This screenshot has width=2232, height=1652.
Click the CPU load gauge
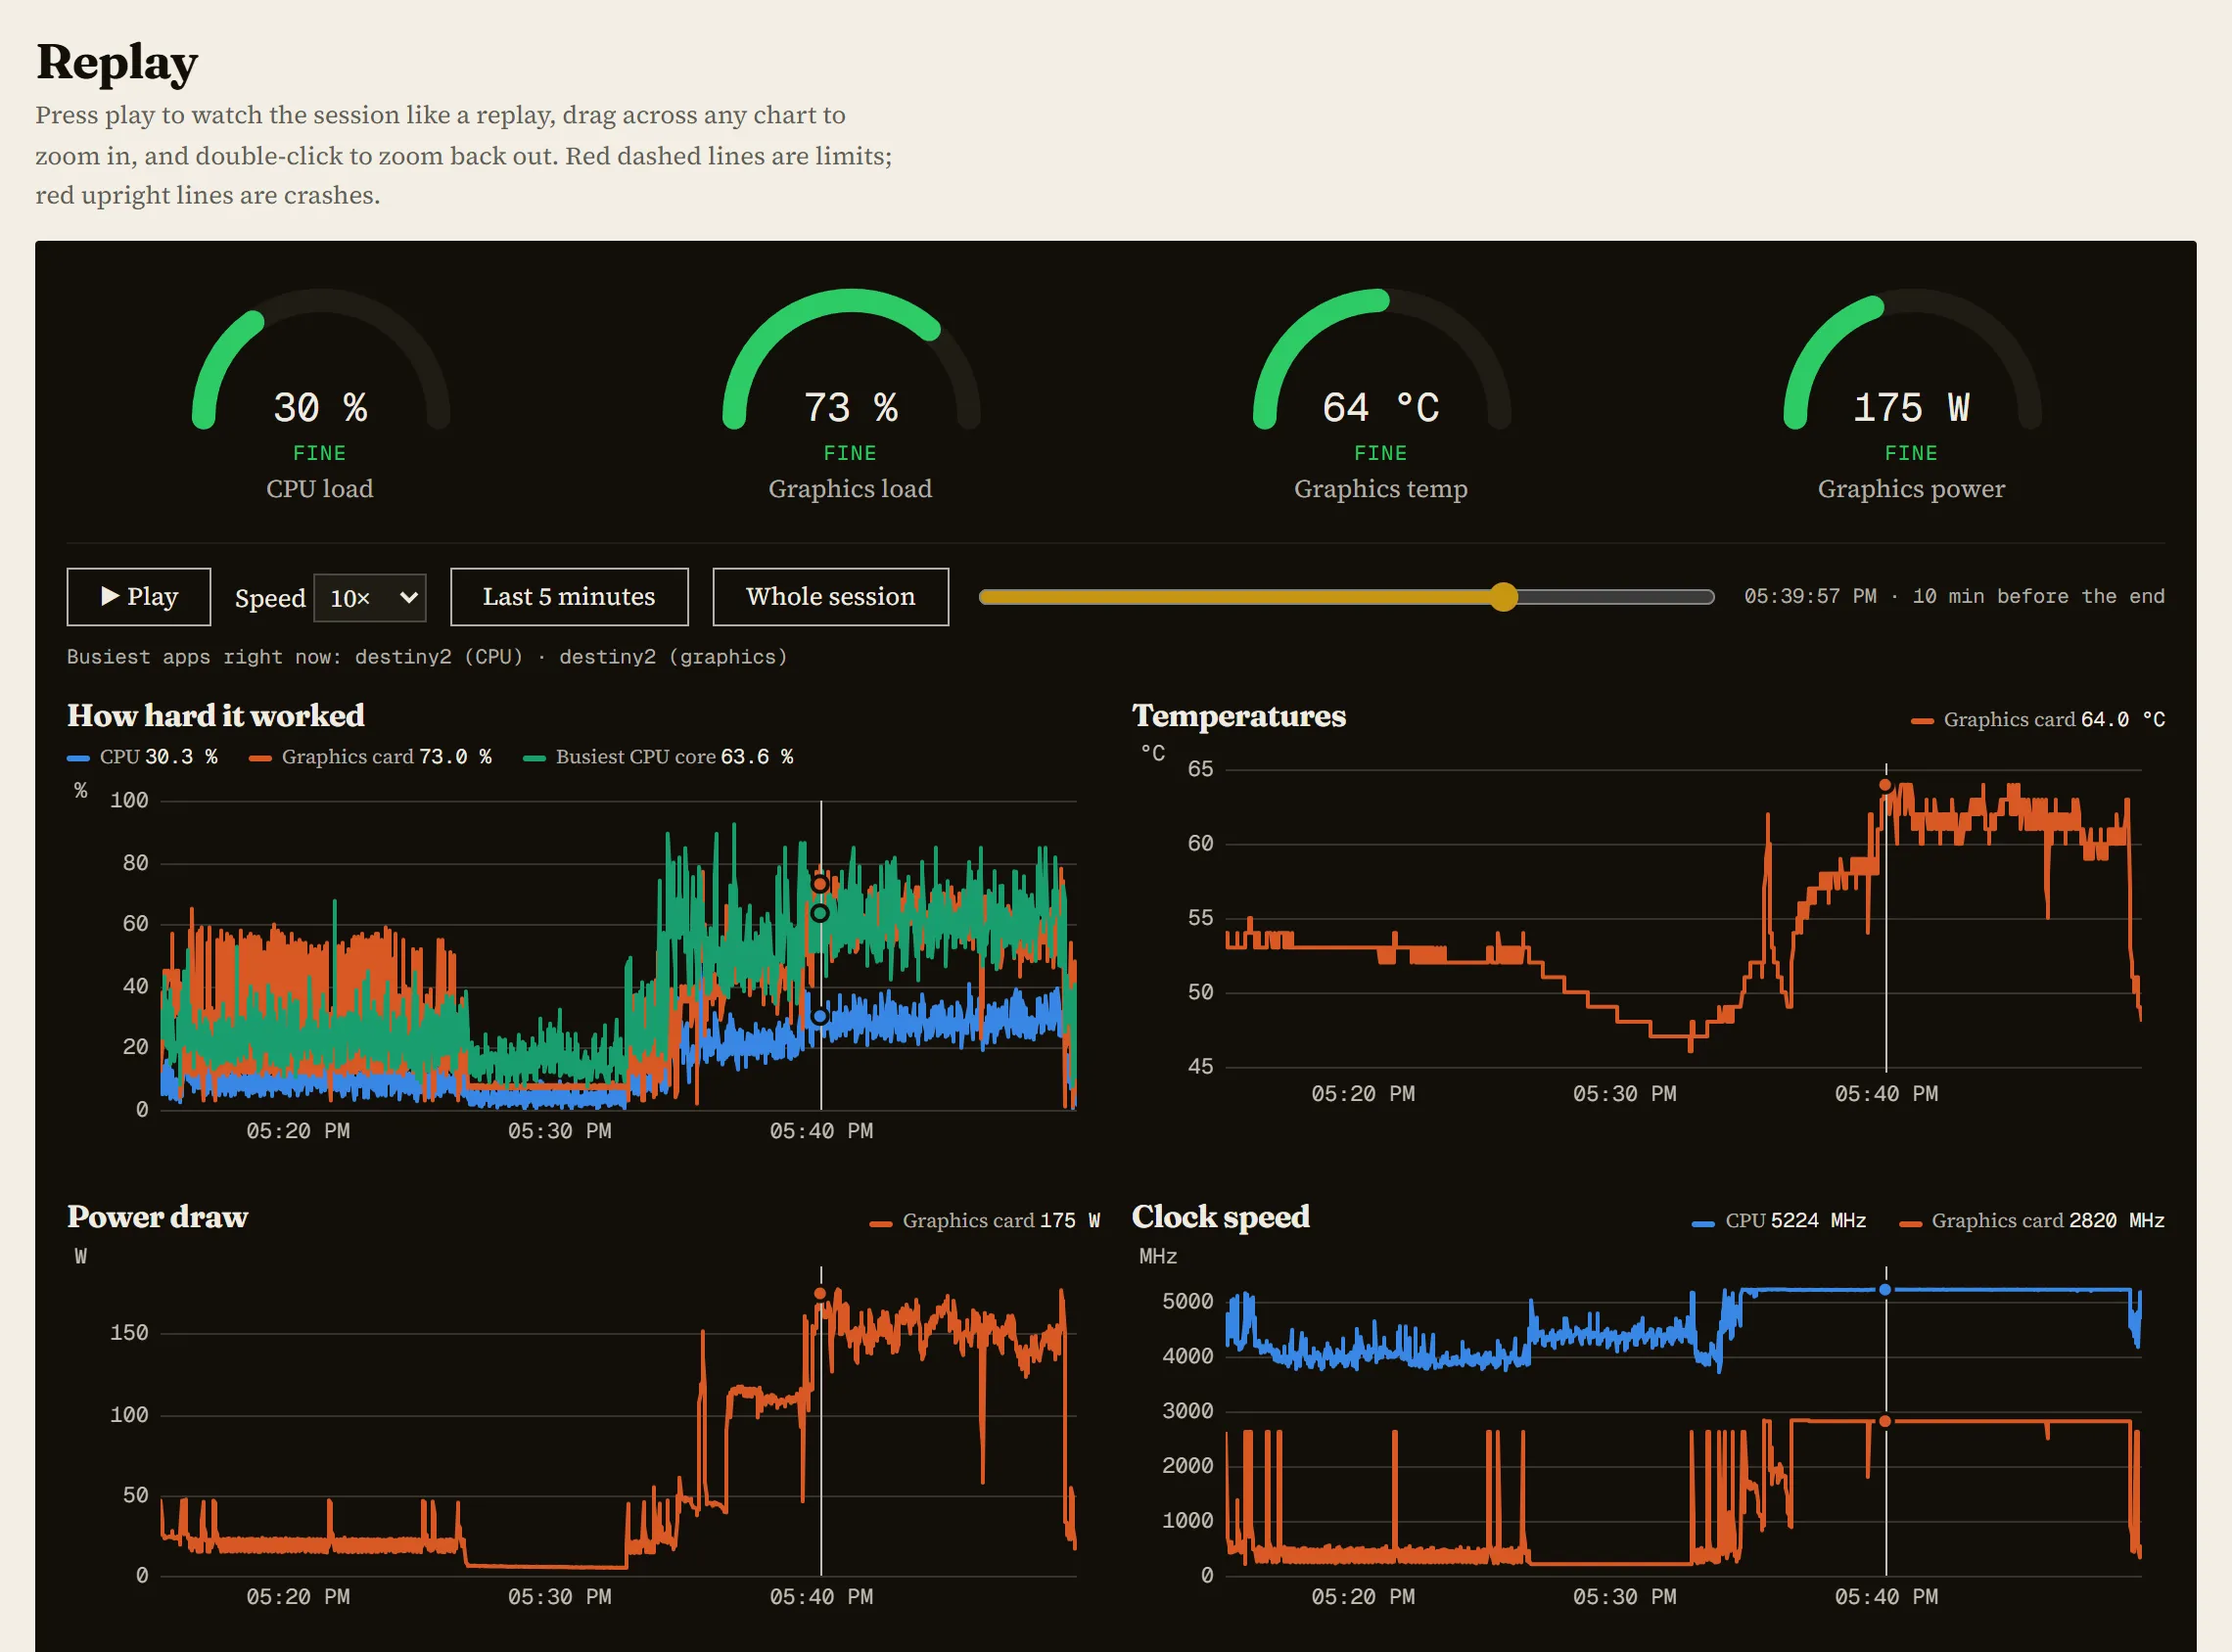[x=320, y=394]
